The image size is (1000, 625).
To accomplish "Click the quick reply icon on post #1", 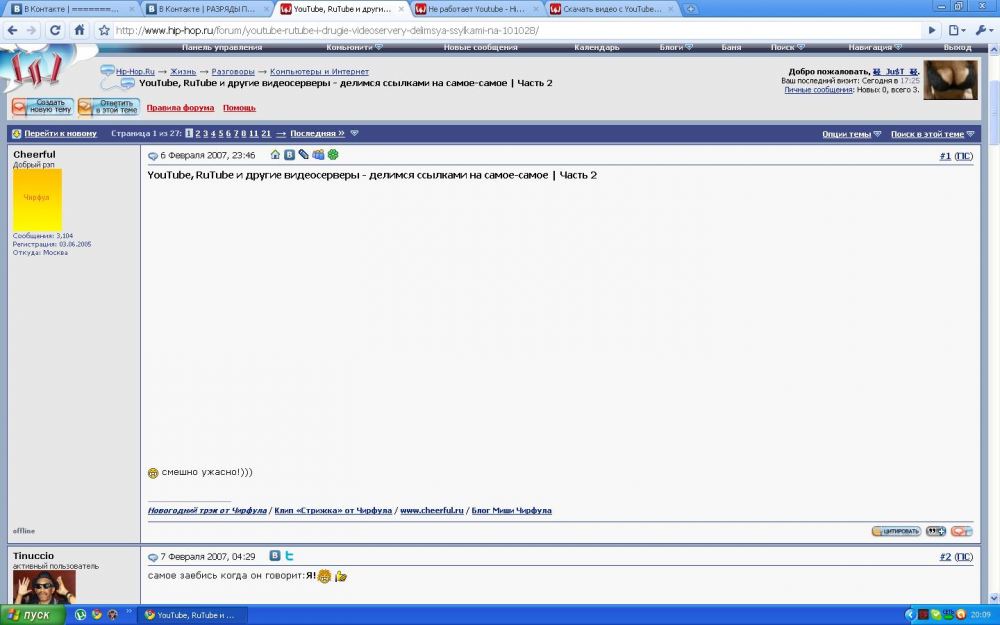I will click(x=961, y=531).
